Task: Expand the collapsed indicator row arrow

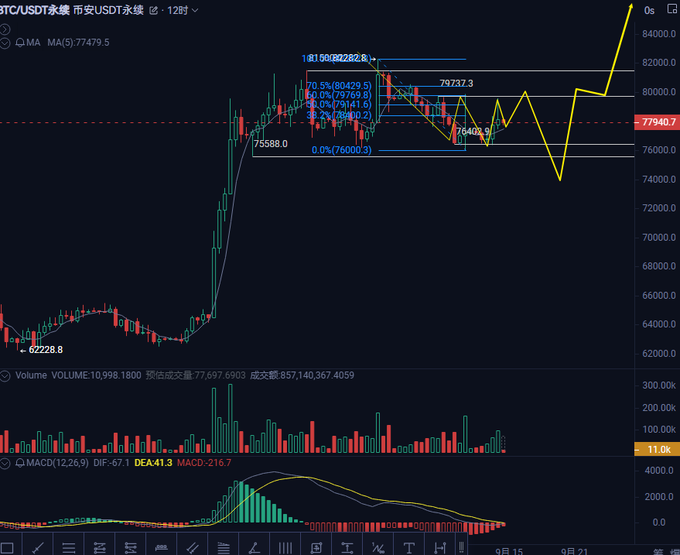Action: [x=4, y=29]
